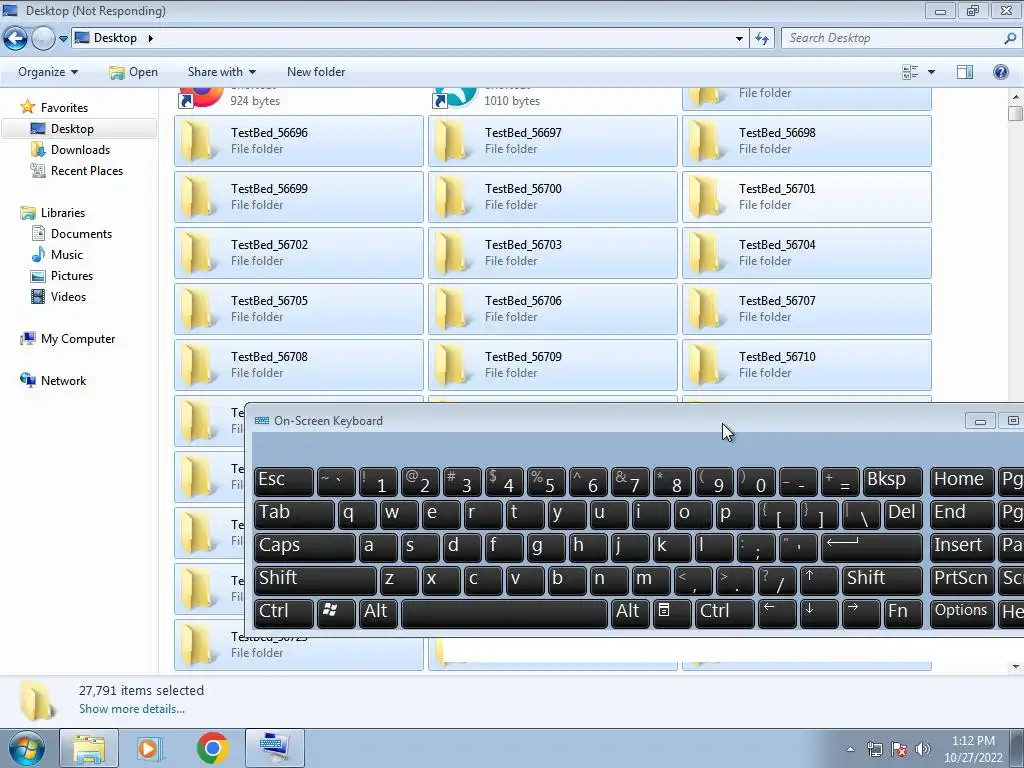Select the TestBed_56707 folder
This screenshot has width=1024, height=768.
807,309
